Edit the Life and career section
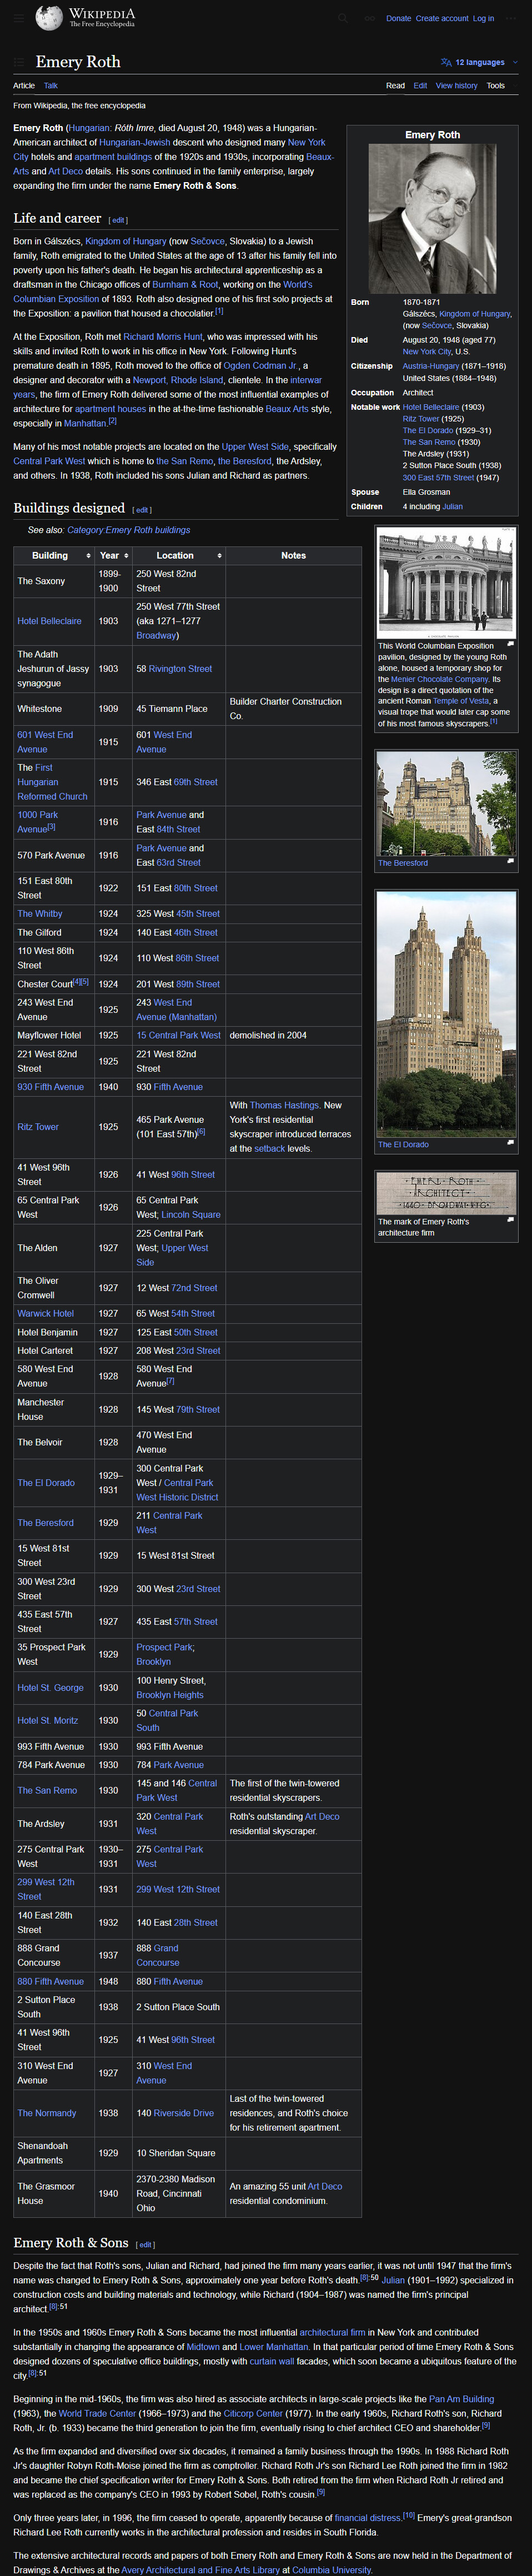Screen dimensions: 532x2576 pos(119,220)
